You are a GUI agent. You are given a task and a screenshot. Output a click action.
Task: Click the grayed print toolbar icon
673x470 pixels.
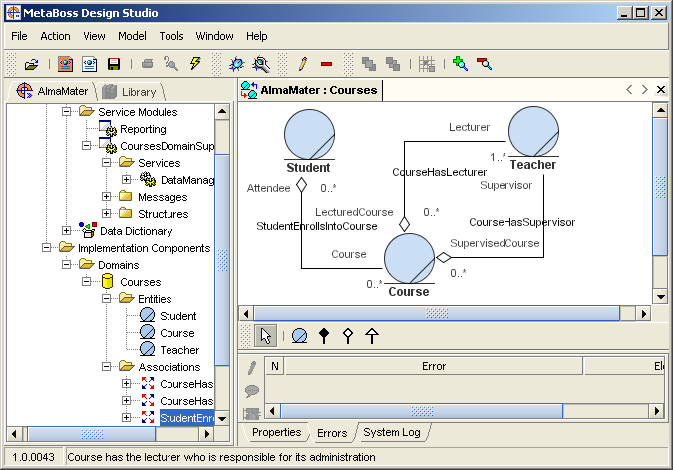coord(147,64)
